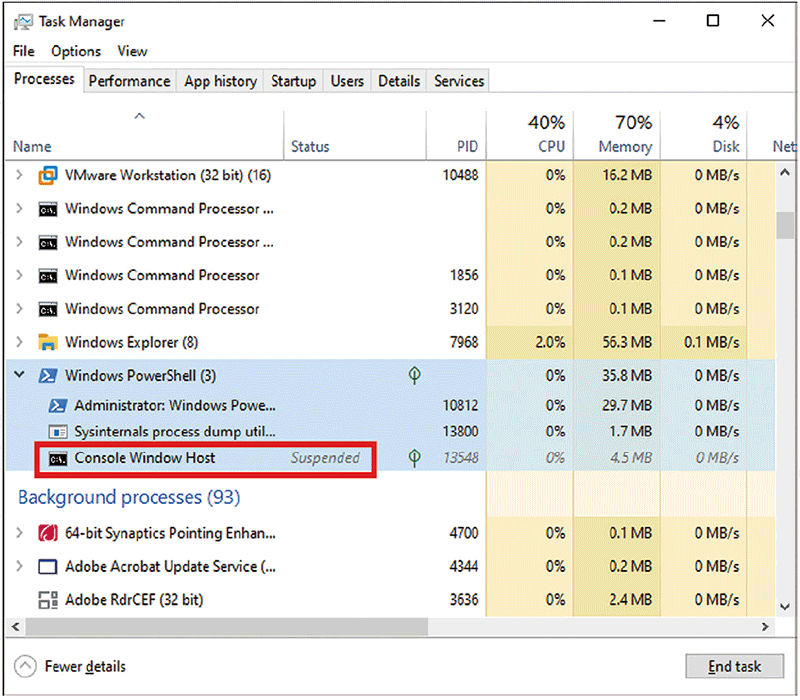The height and width of the screenshot is (700, 800).
Task: Click the VMware Workstation process icon
Action: 47,176
